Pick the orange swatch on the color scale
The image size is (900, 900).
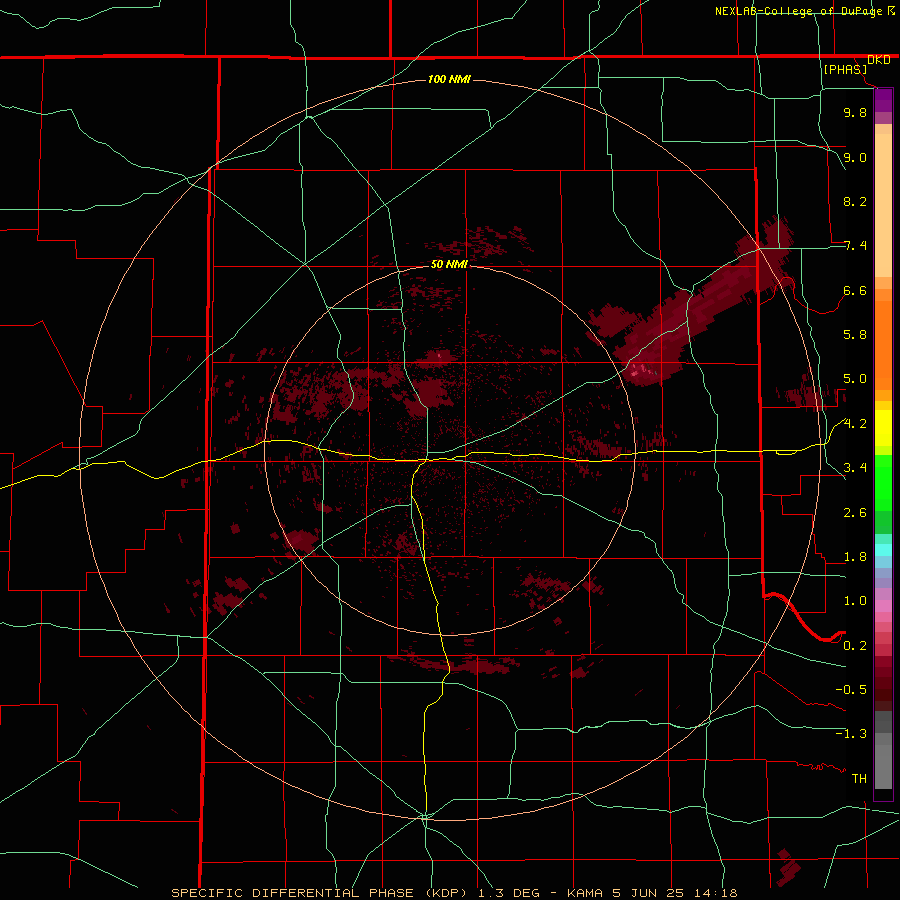point(883,344)
